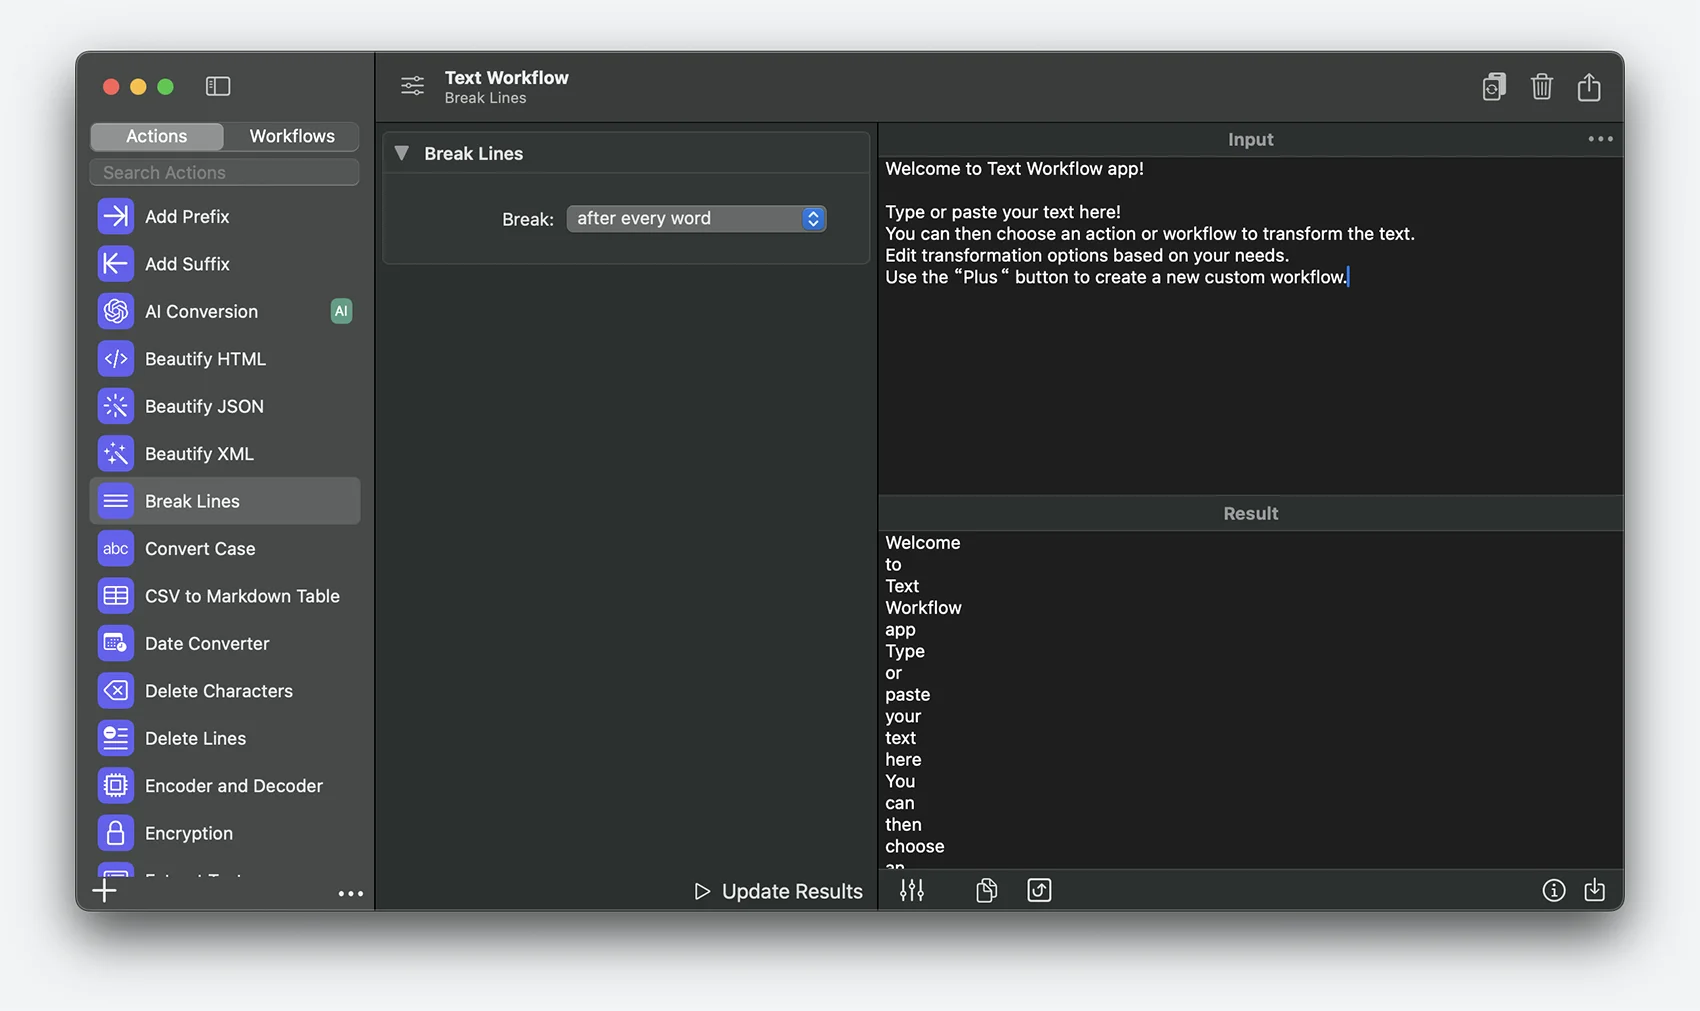Select the Encryption label
The width and height of the screenshot is (1700, 1011).
point(189,833)
